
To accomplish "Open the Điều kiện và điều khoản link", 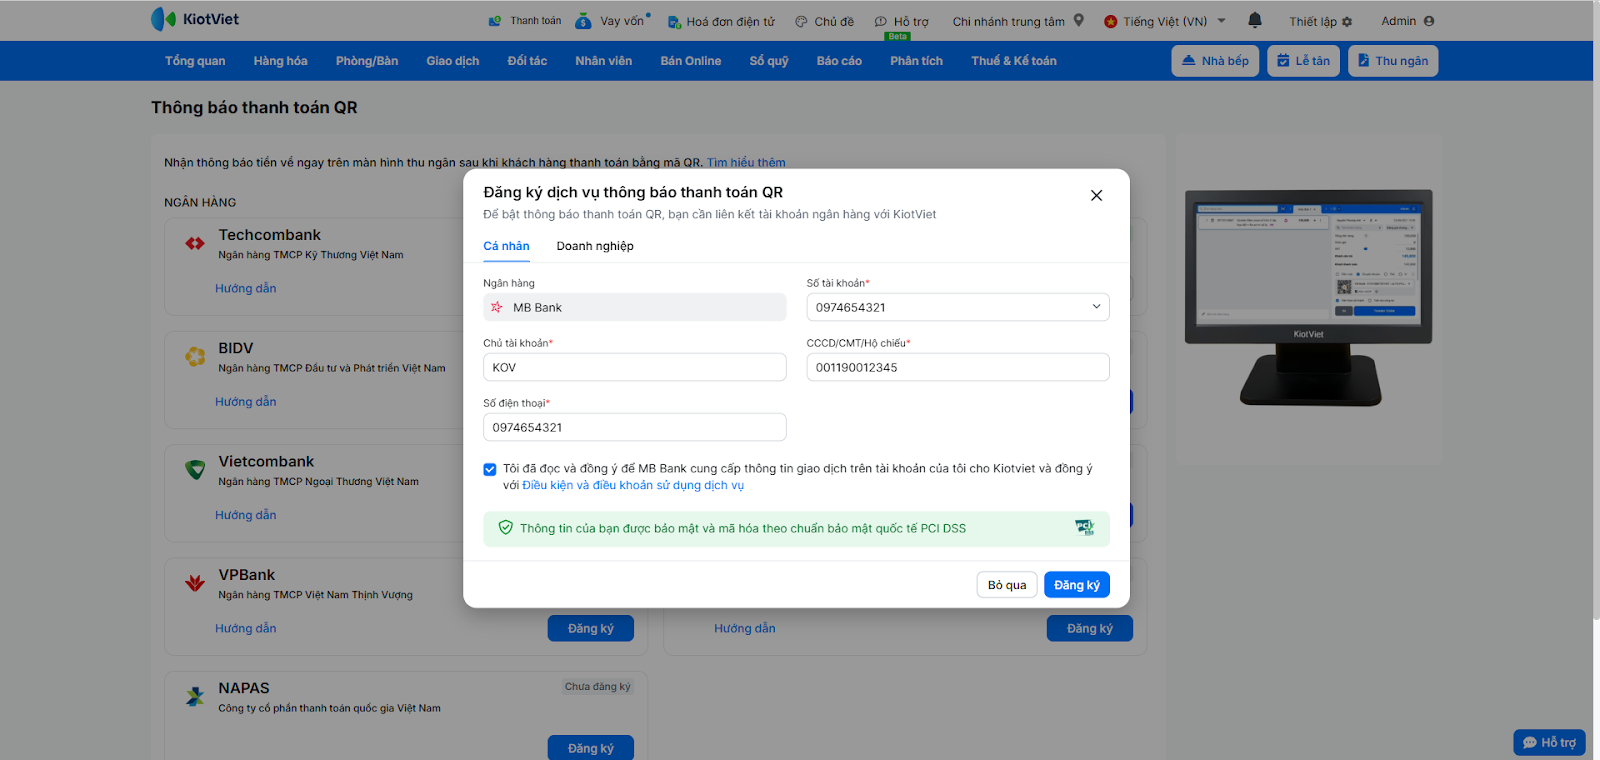I will (x=633, y=486).
